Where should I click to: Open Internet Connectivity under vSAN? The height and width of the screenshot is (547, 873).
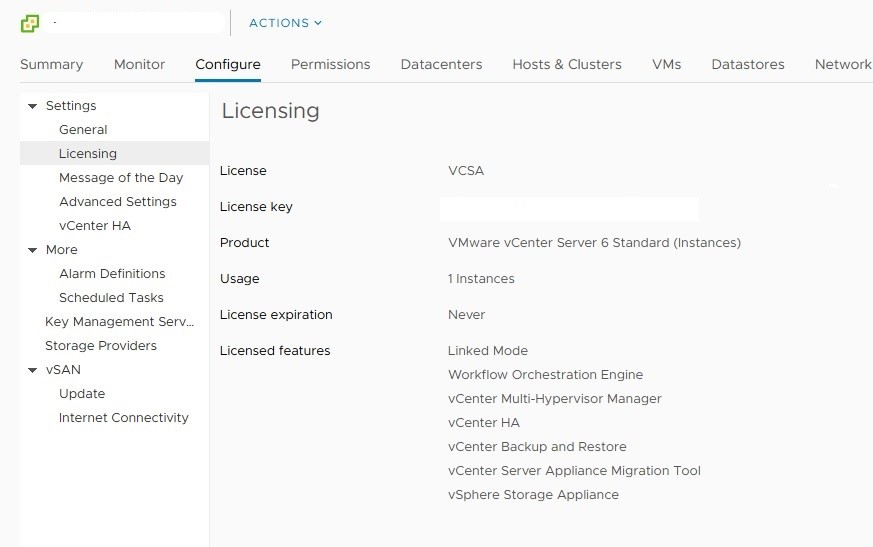(124, 417)
